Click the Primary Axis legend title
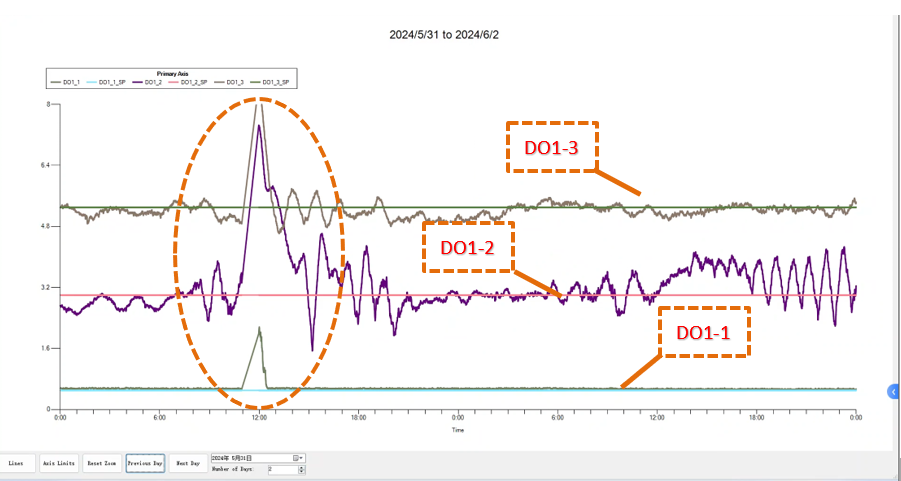This screenshot has width=901, height=481. 171,74
